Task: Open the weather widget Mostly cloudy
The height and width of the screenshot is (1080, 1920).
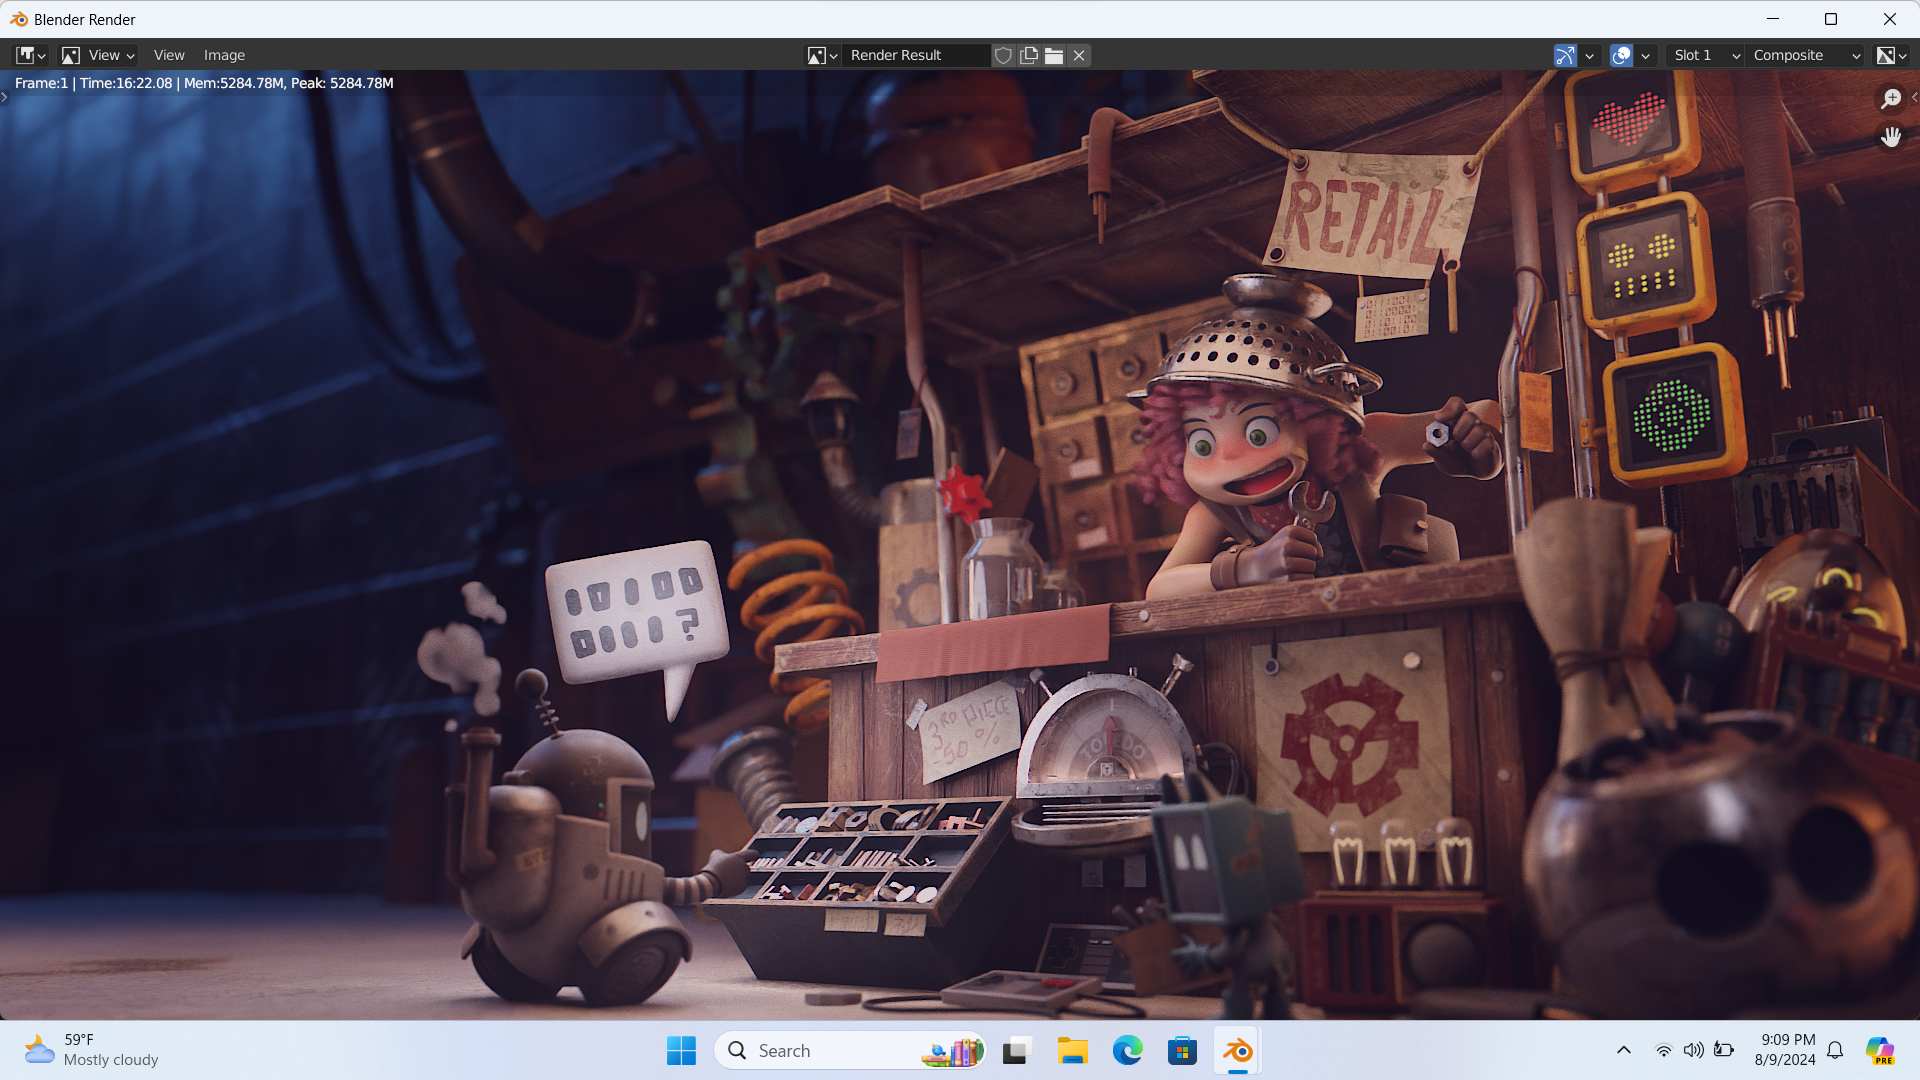Action: pyautogui.click(x=92, y=1050)
